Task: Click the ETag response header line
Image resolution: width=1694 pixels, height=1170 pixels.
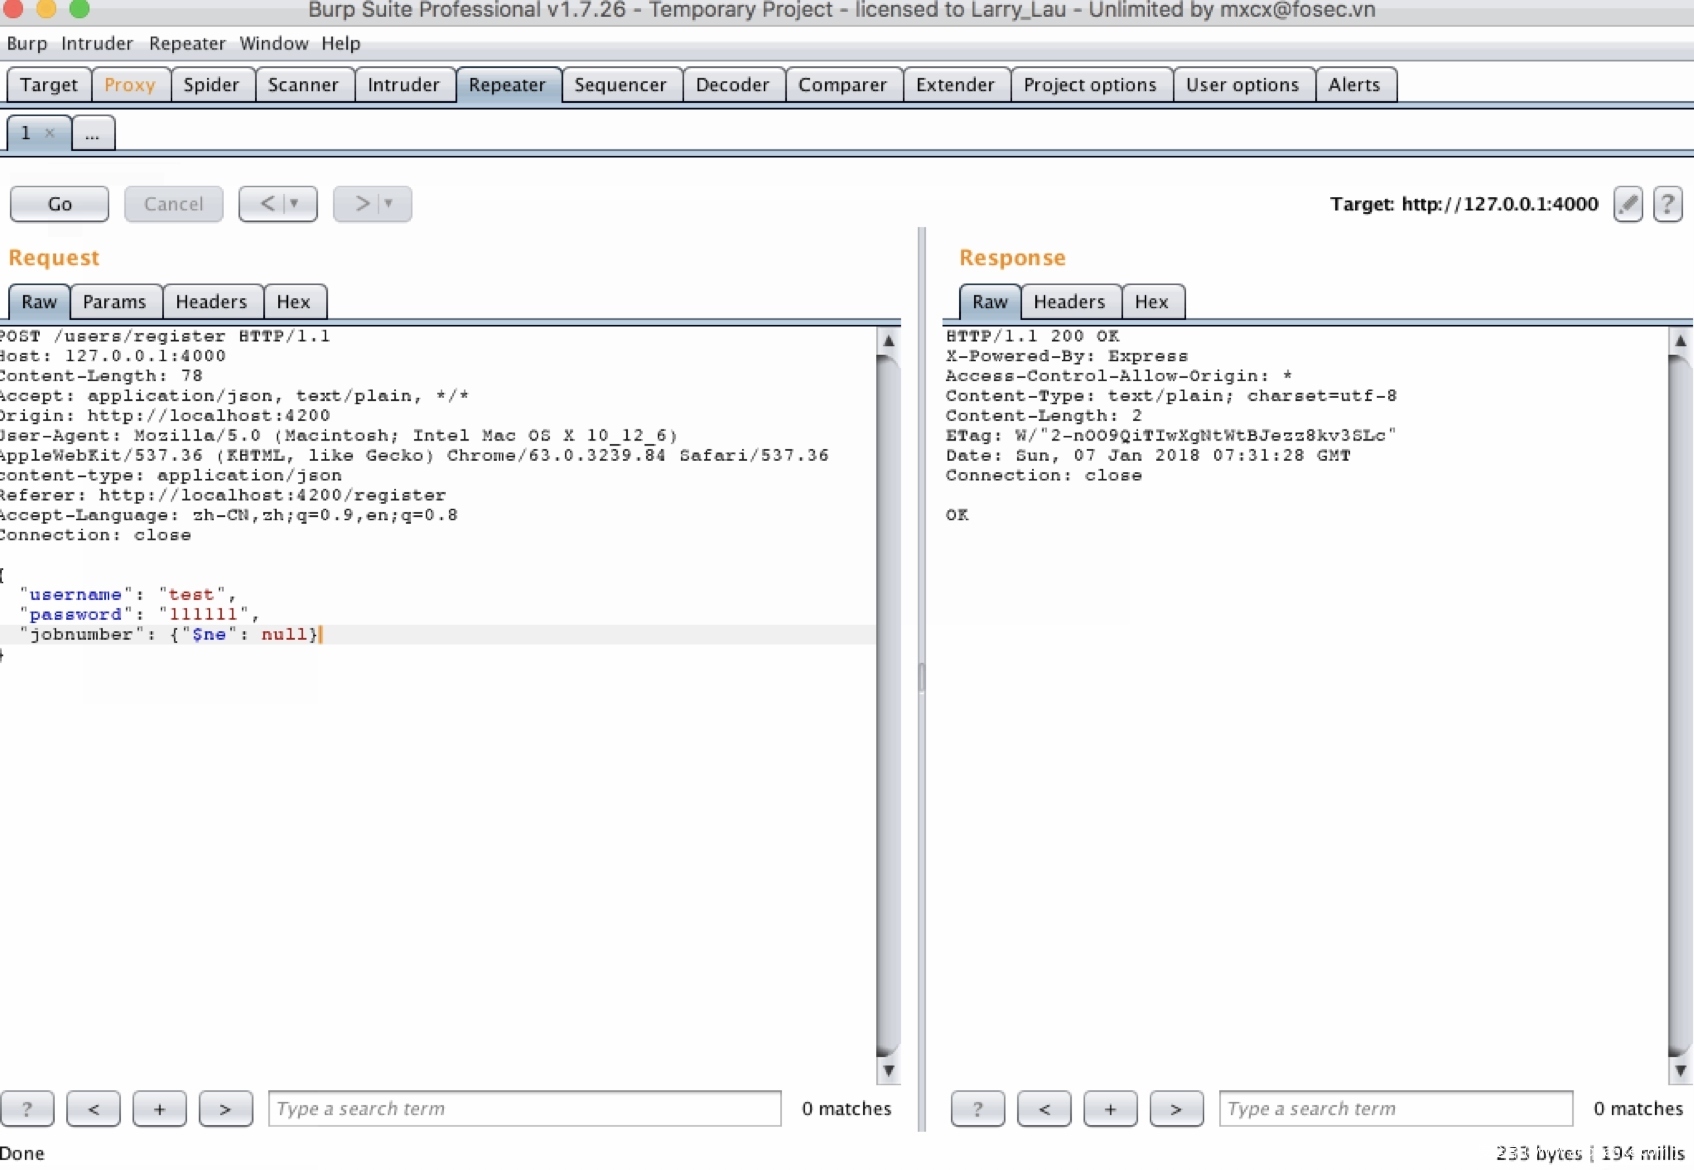Action: click(x=1170, y=435)
